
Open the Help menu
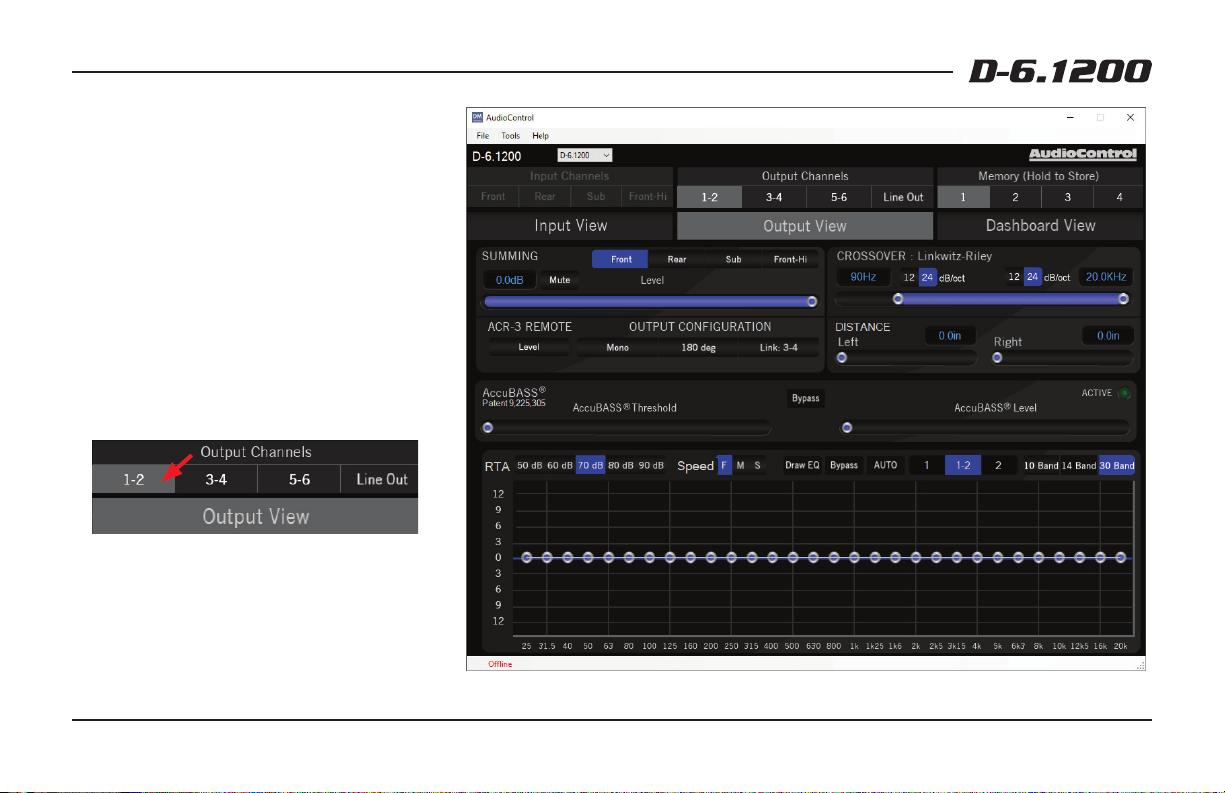540,135
